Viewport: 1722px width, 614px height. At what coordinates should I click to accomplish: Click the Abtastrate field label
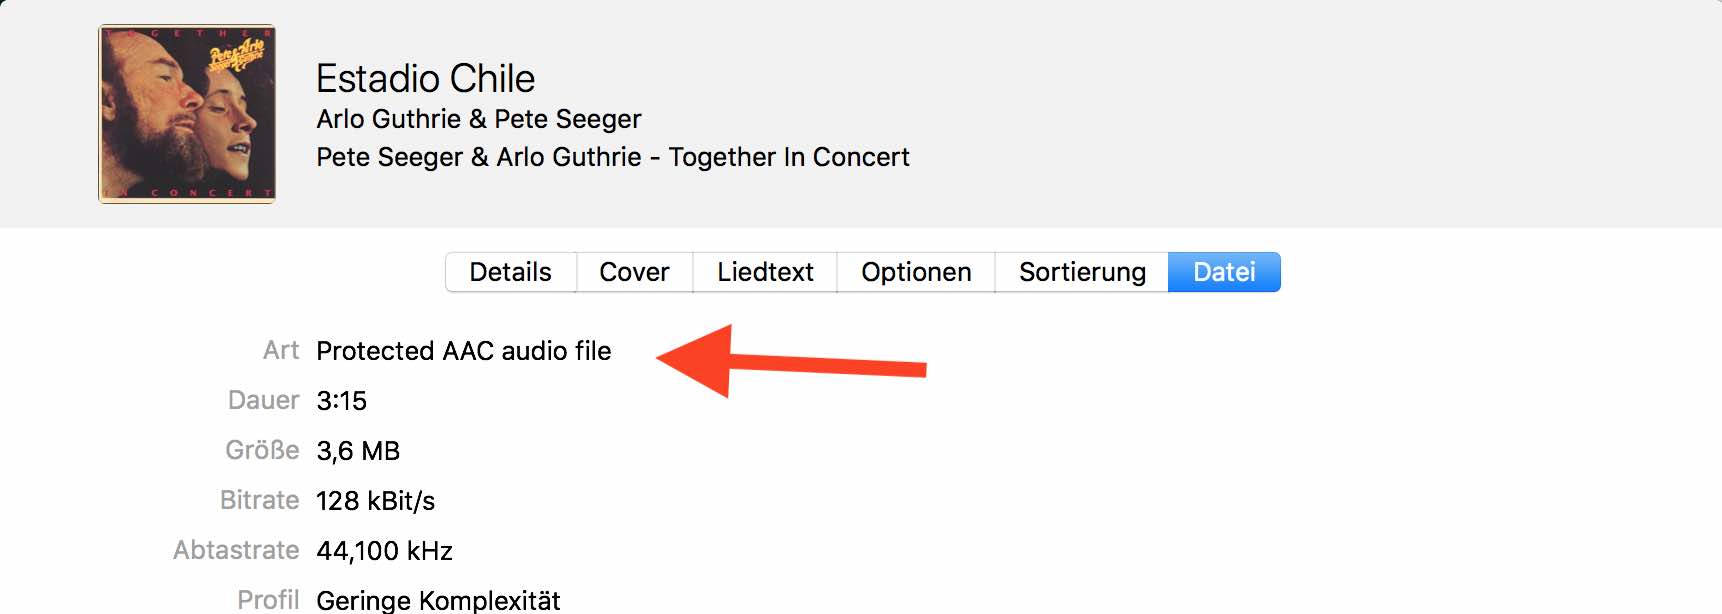click(x=236, y=551)
